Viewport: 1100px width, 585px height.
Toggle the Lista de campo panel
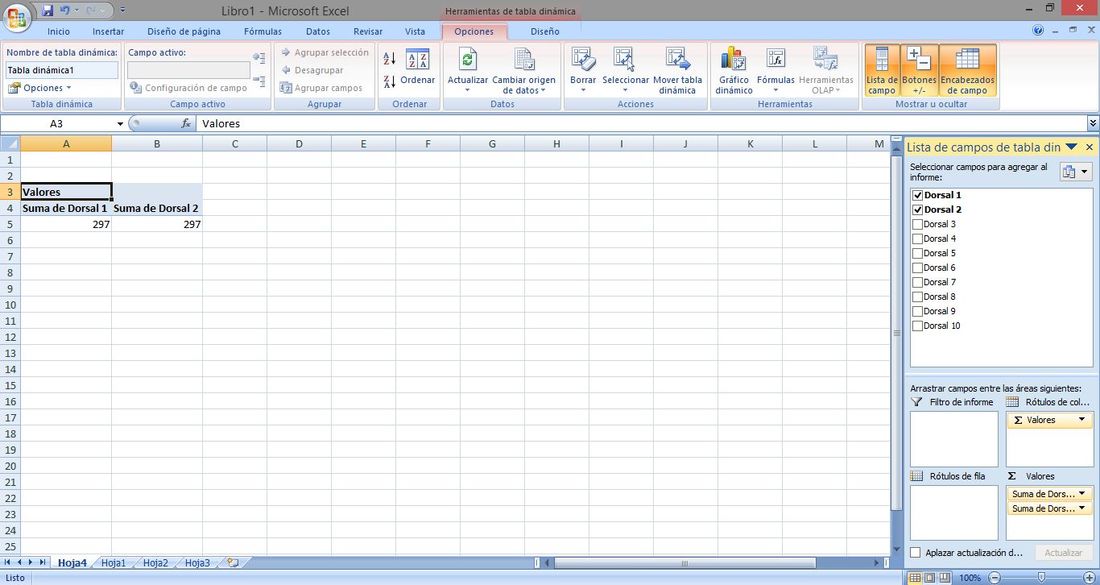point(882,70)
